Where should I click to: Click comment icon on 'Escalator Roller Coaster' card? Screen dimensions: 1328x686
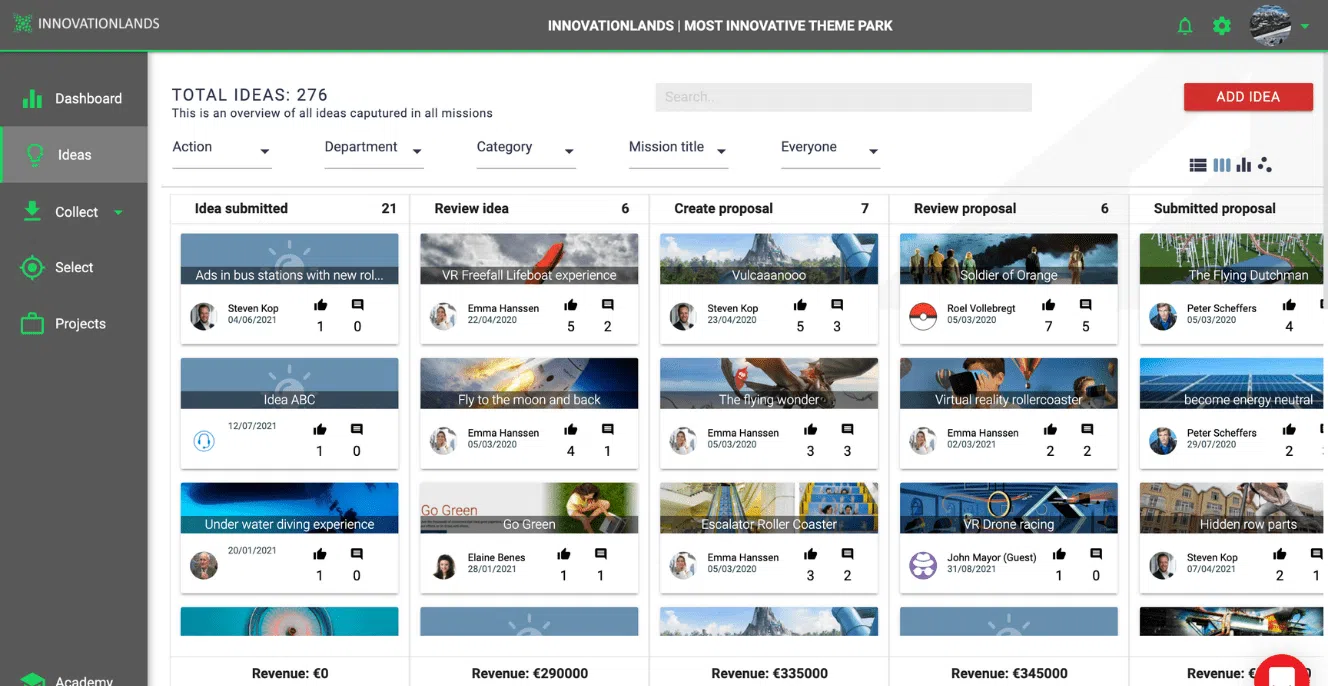tap(847, 554)
